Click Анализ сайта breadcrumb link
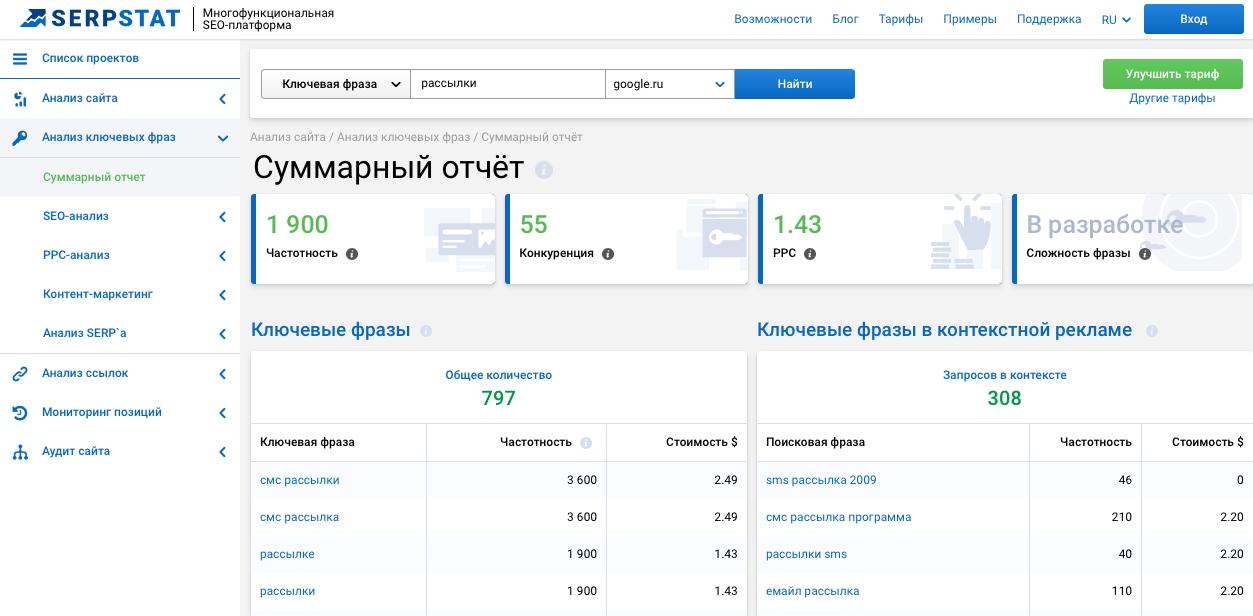The image size is (1253, 616). tap(288, 137)
